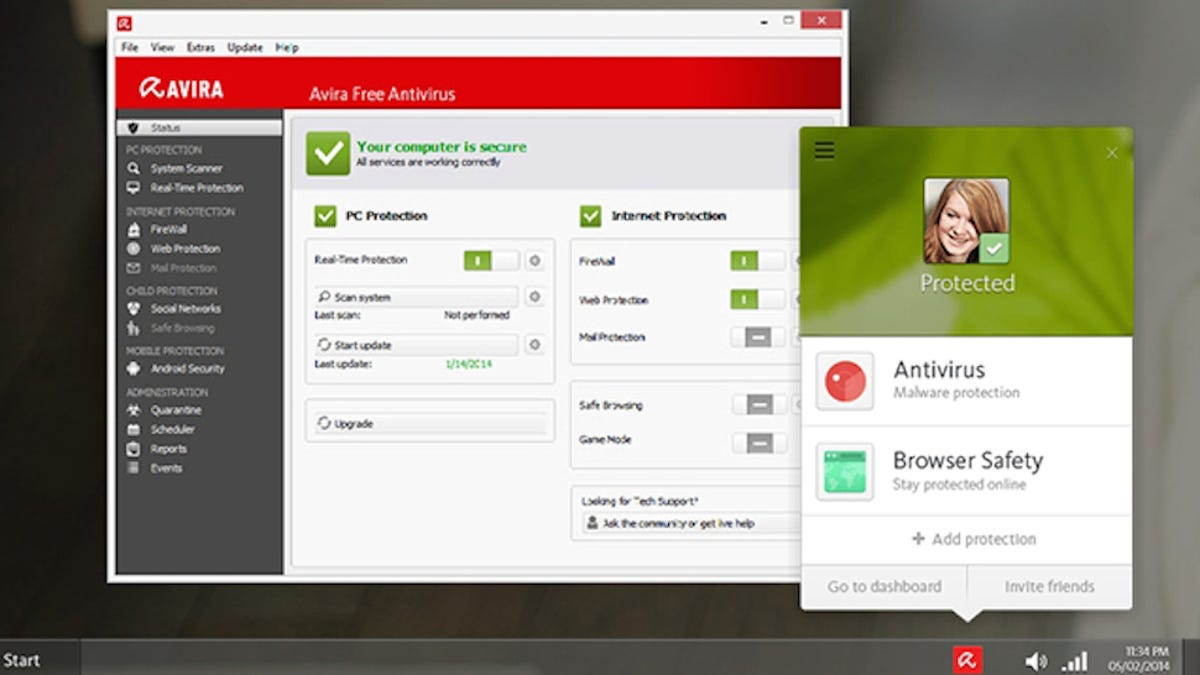Click the user profile photo thumbnail
Screen dimensions: 1200x675
[966, 221]
